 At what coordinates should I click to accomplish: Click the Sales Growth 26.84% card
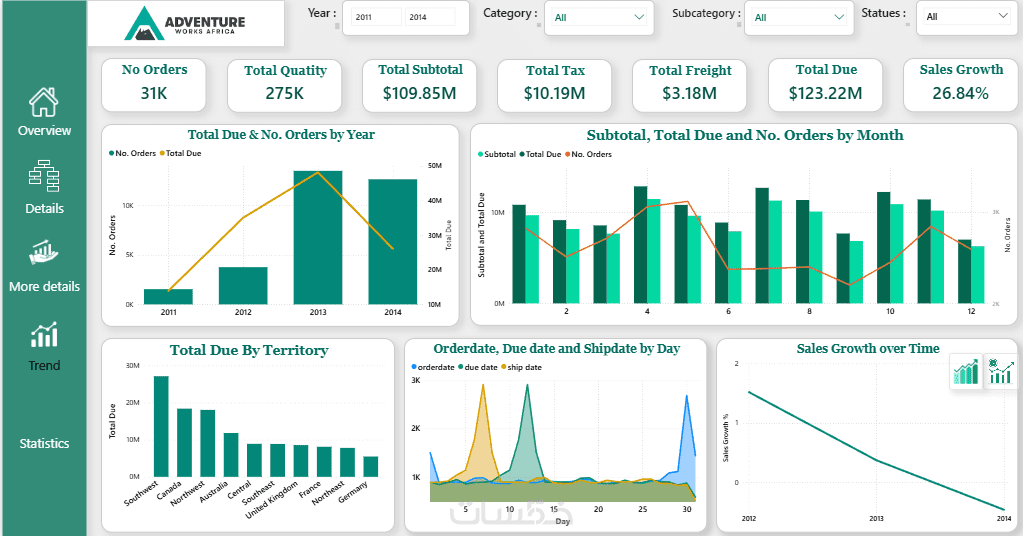pyautogui.click(x=960, y=85)
